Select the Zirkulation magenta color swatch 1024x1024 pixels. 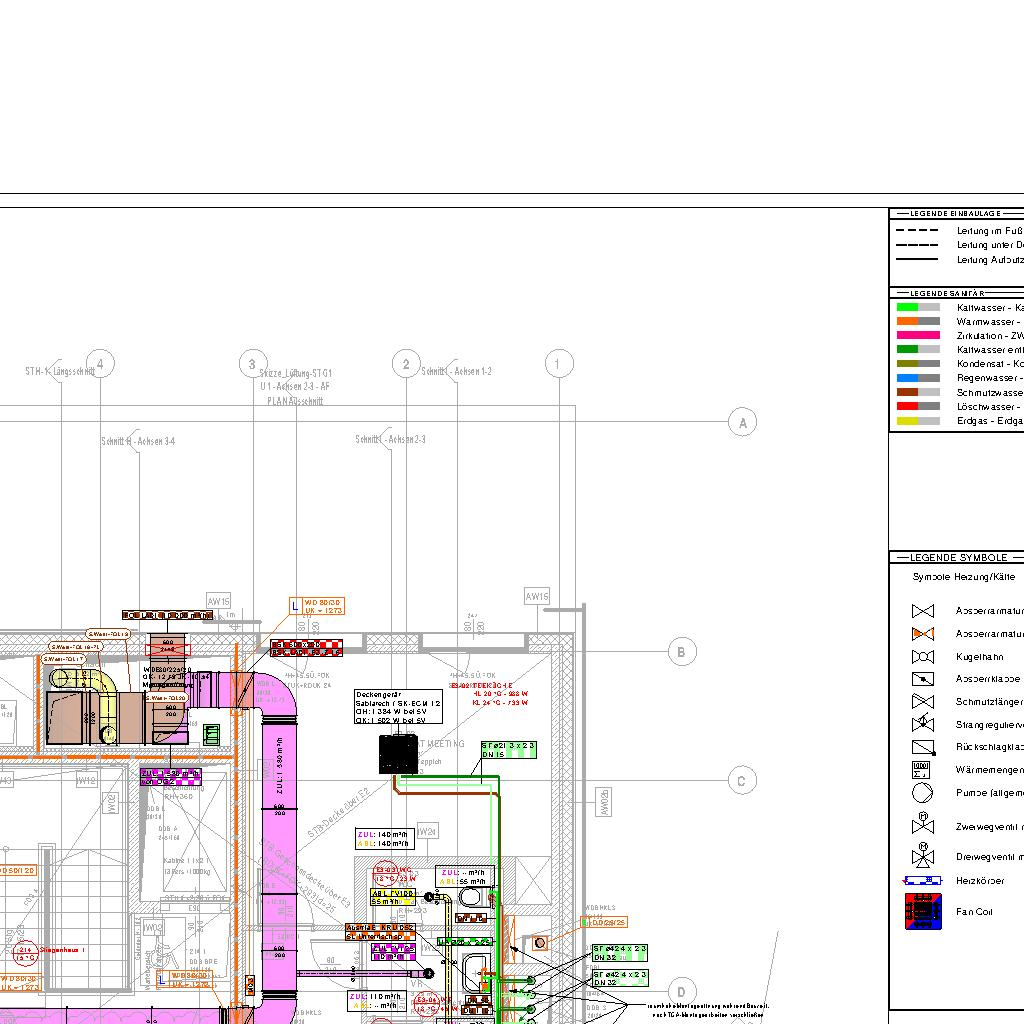[x=908, y=336]
